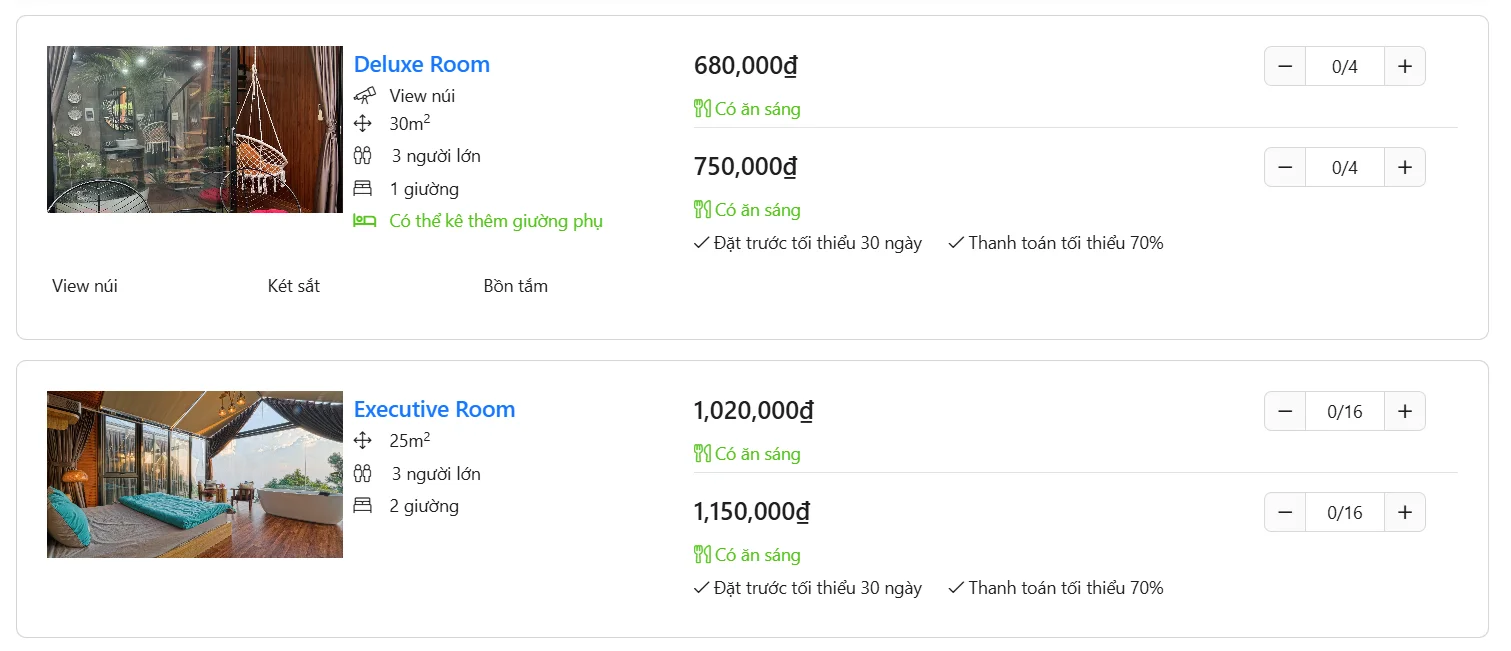Open the Executive Room title link
The height and width of the screenshot is (651, 1511).
click(434, 410)
